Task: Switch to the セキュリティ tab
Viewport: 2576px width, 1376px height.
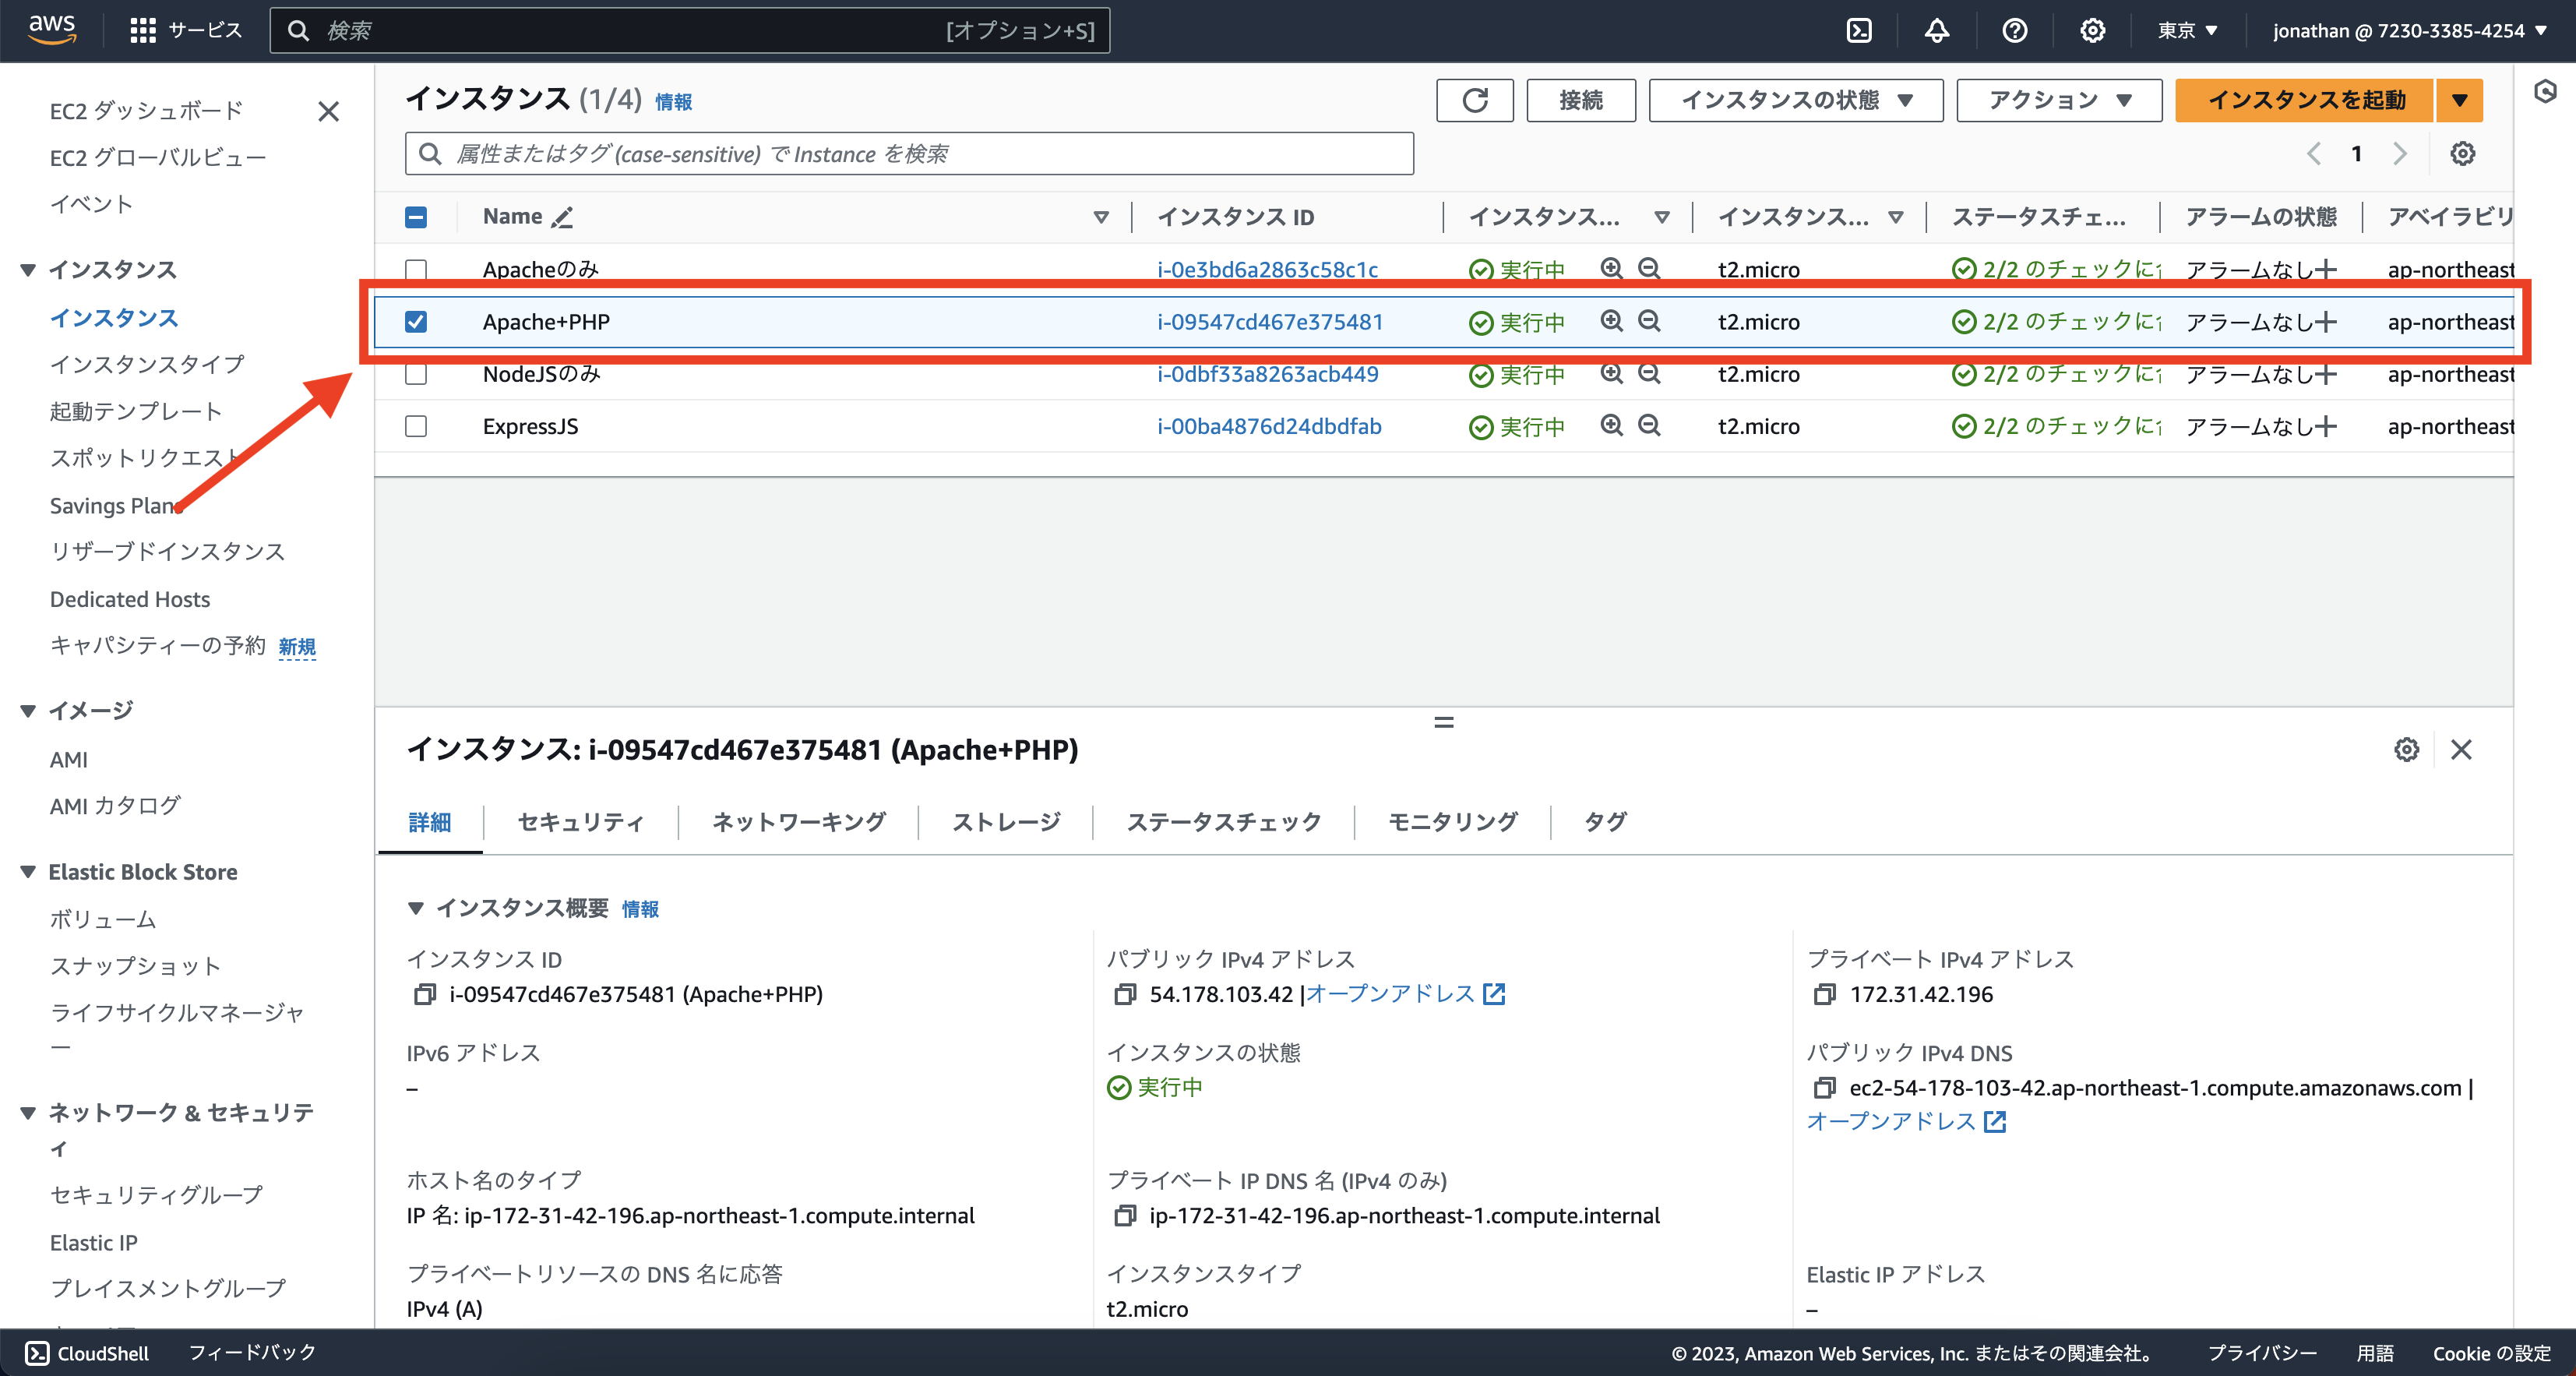Action: 580,822
